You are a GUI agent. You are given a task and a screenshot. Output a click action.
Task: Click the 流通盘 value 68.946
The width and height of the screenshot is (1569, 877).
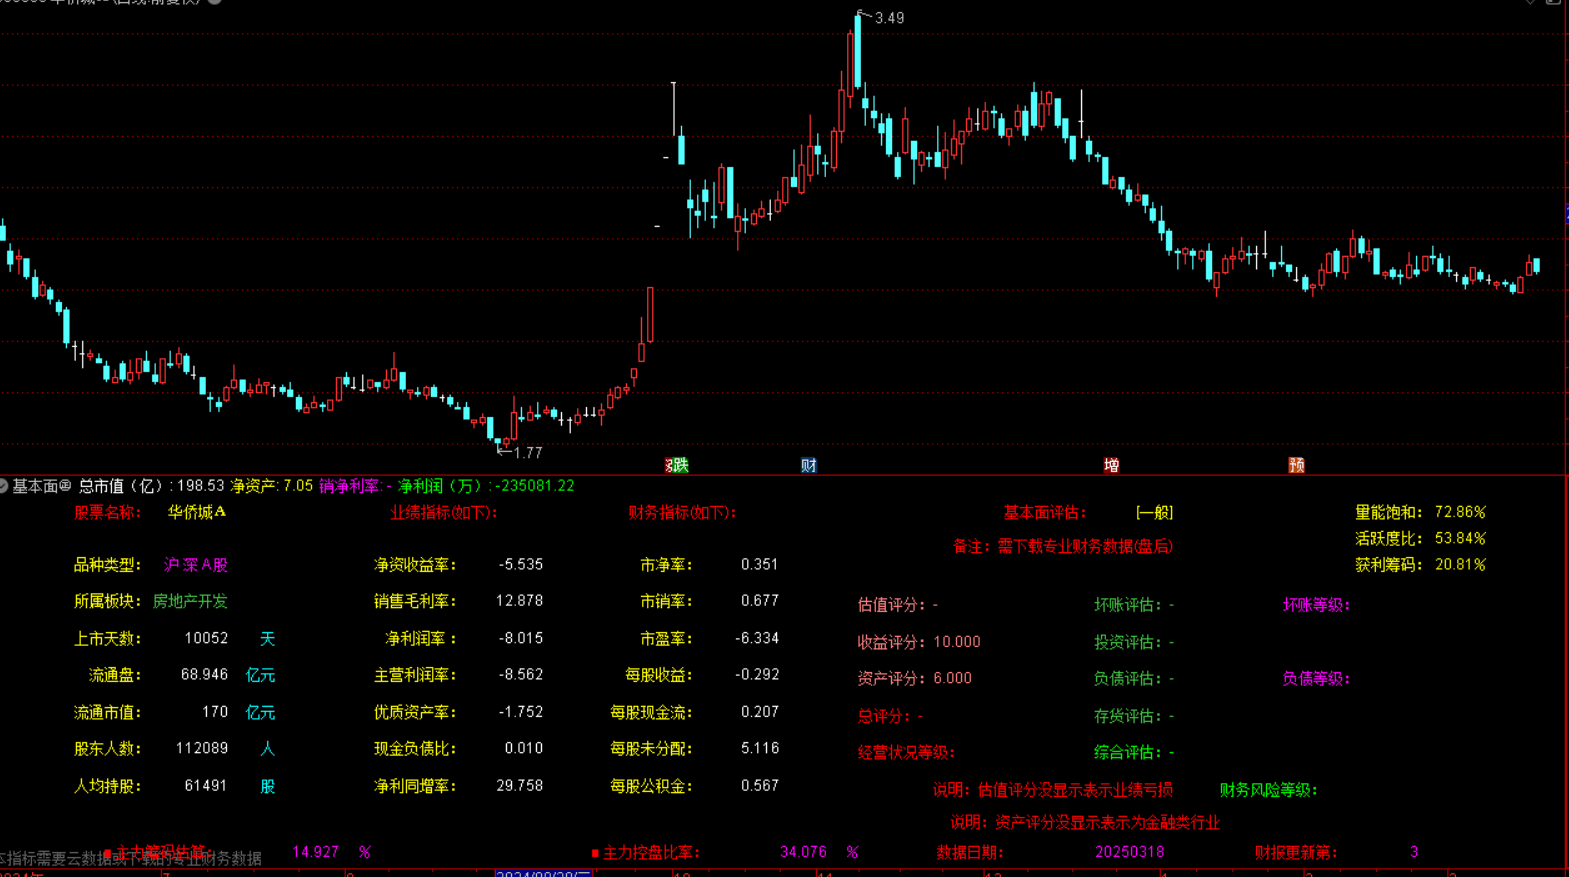click(x=204, y=675)
